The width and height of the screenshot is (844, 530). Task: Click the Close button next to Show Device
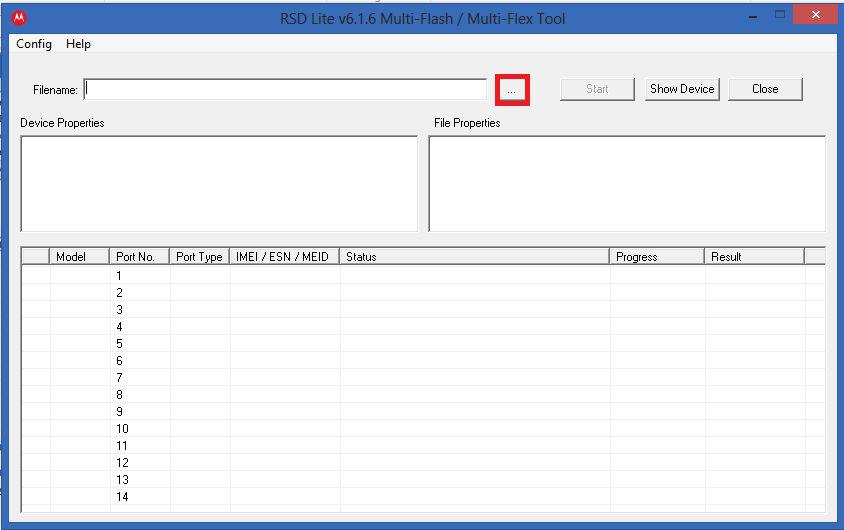coord(765,89)
